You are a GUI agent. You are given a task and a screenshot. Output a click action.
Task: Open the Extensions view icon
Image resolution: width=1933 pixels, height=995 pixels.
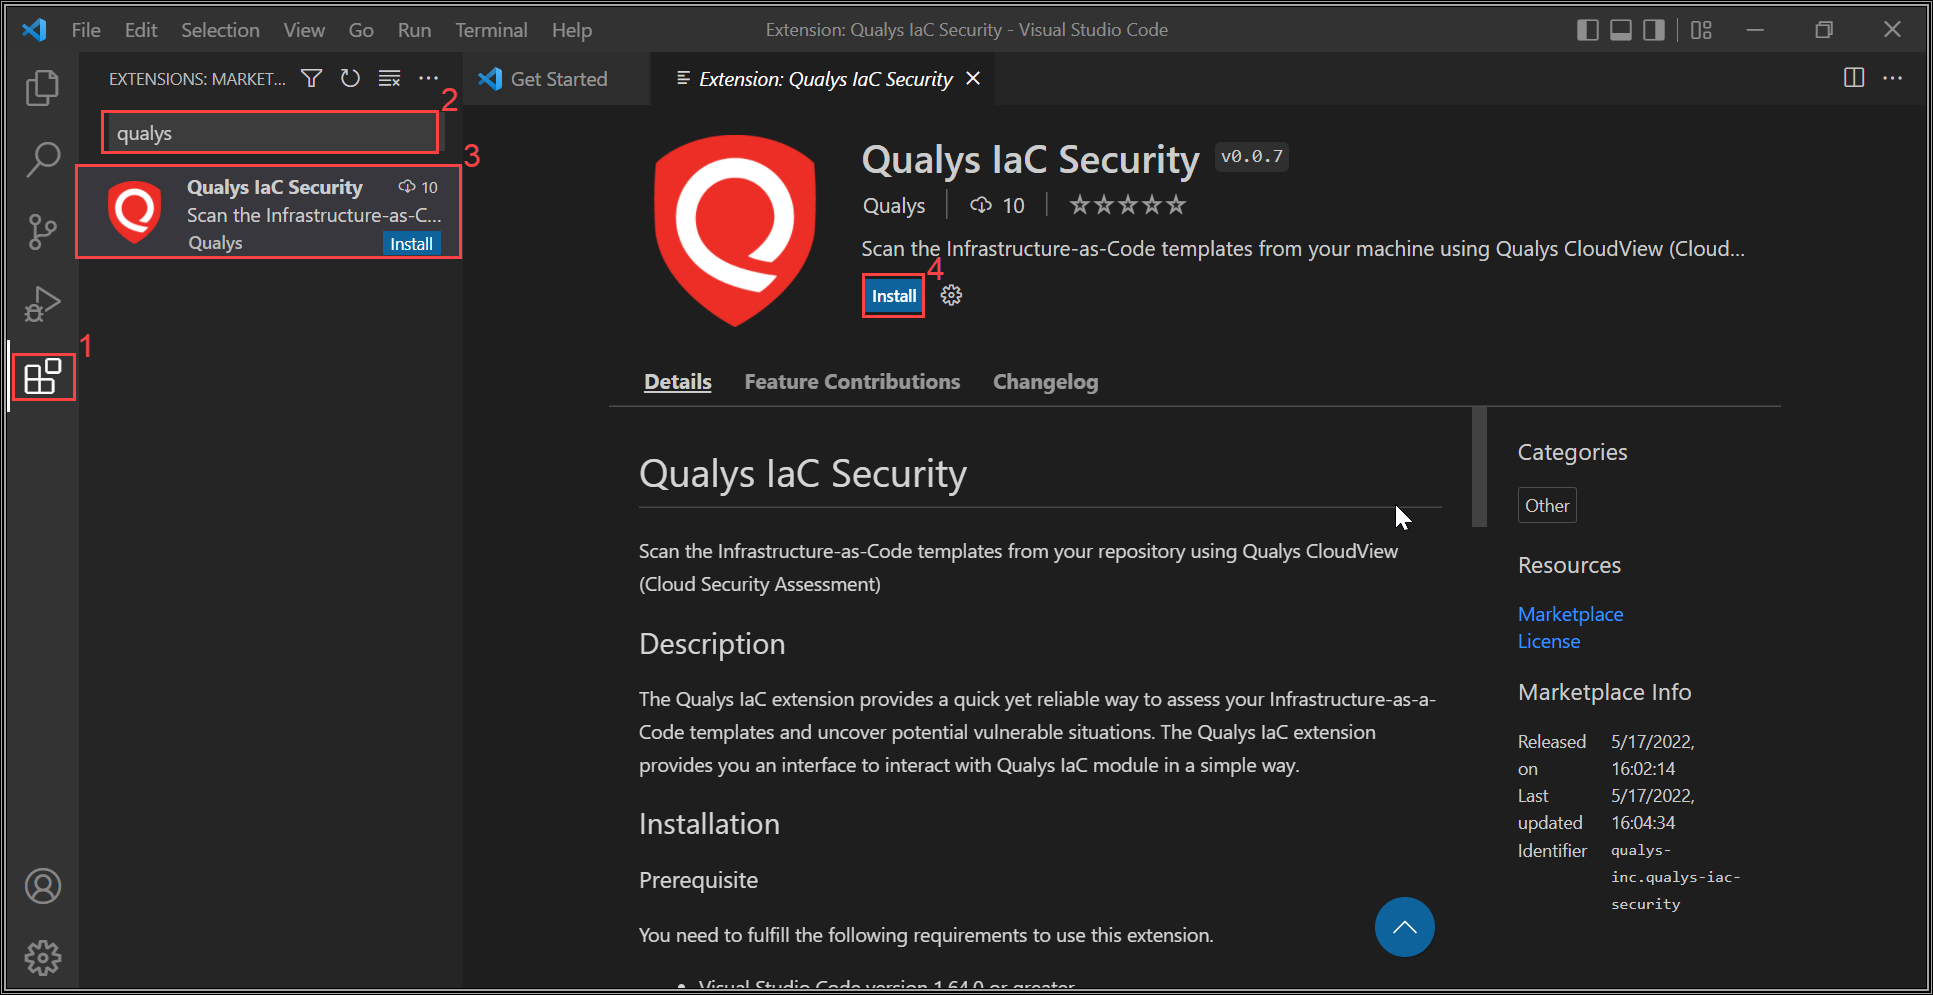(43, 377)
